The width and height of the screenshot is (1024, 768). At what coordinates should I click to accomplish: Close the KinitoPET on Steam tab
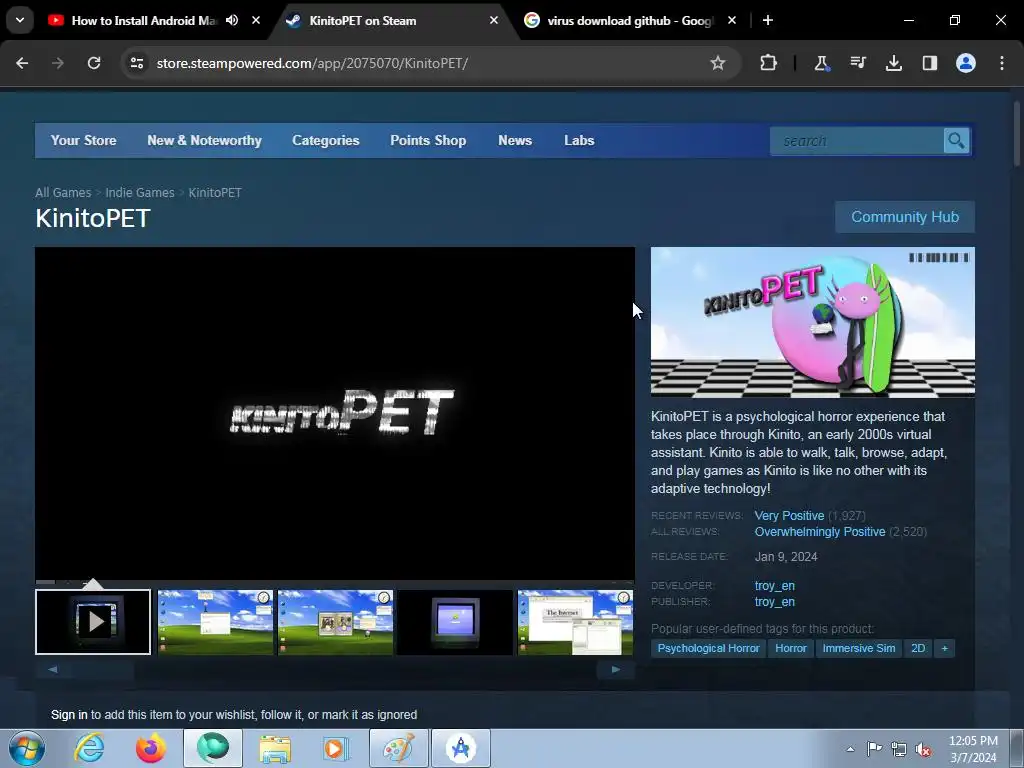(x=494, y=20)
